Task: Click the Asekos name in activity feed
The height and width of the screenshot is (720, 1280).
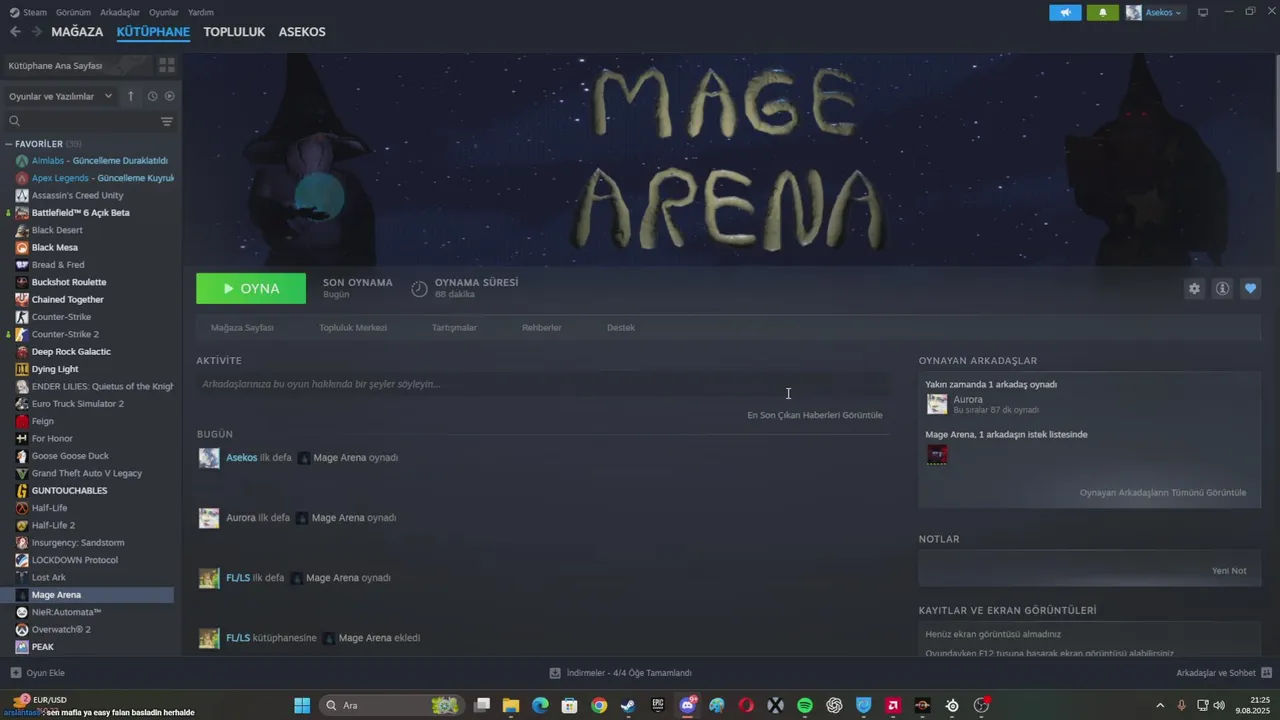Action: [x=241, y=458]
